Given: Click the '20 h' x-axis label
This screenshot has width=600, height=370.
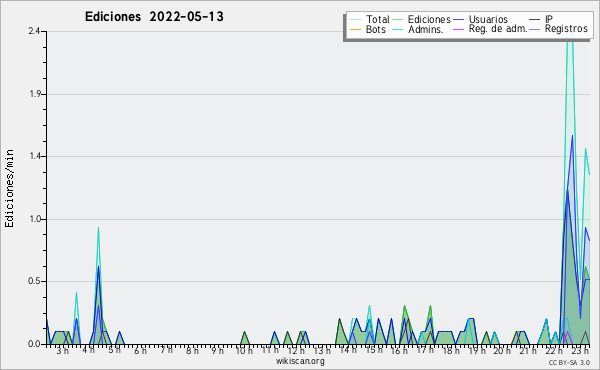Looking at the screenshot, I should click(502, 351).
